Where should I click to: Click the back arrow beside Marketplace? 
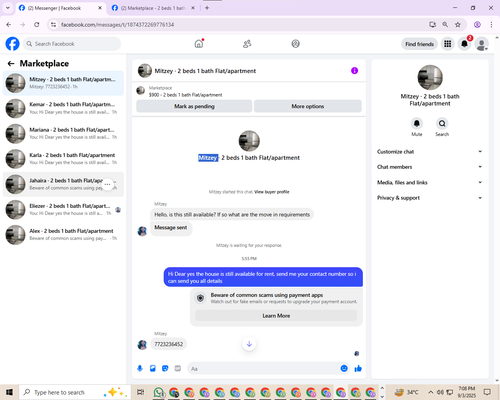click(x=11, y=63)
